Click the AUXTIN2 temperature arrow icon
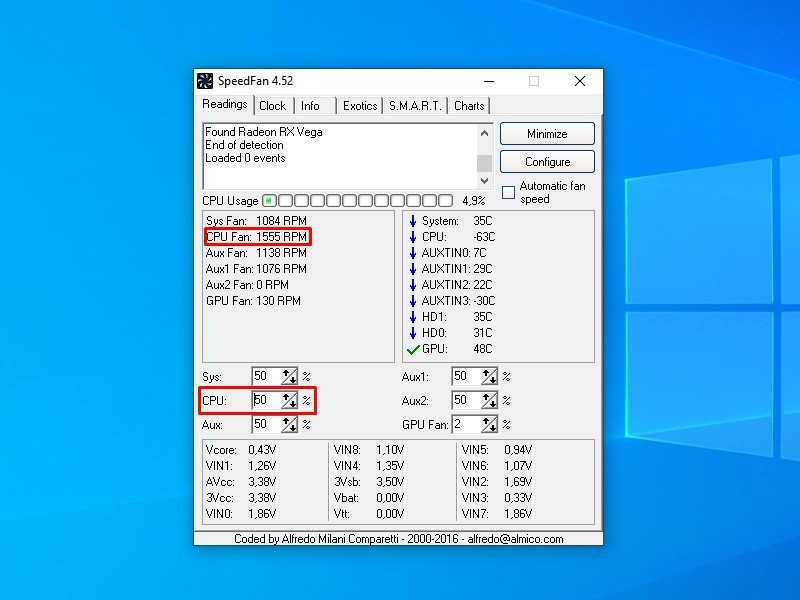Screen dimensions: 800x600 coord(413,285)
